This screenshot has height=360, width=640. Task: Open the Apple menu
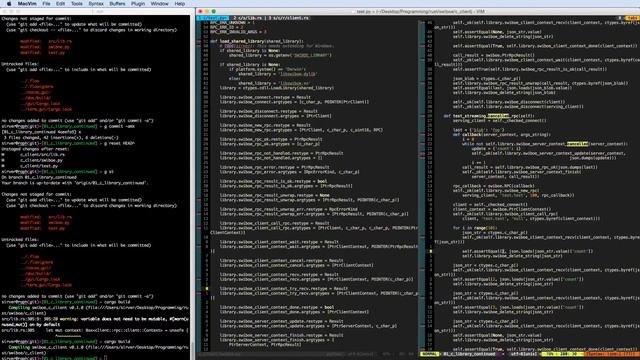tap(9, 4)
